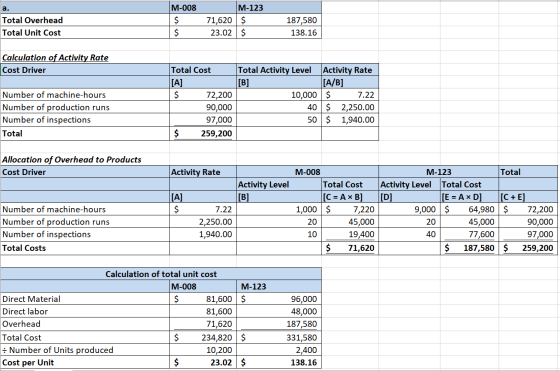Select the M-008 merged header in allocation table
This screenshot has width=560, height=371.
(x=308, y=172)
